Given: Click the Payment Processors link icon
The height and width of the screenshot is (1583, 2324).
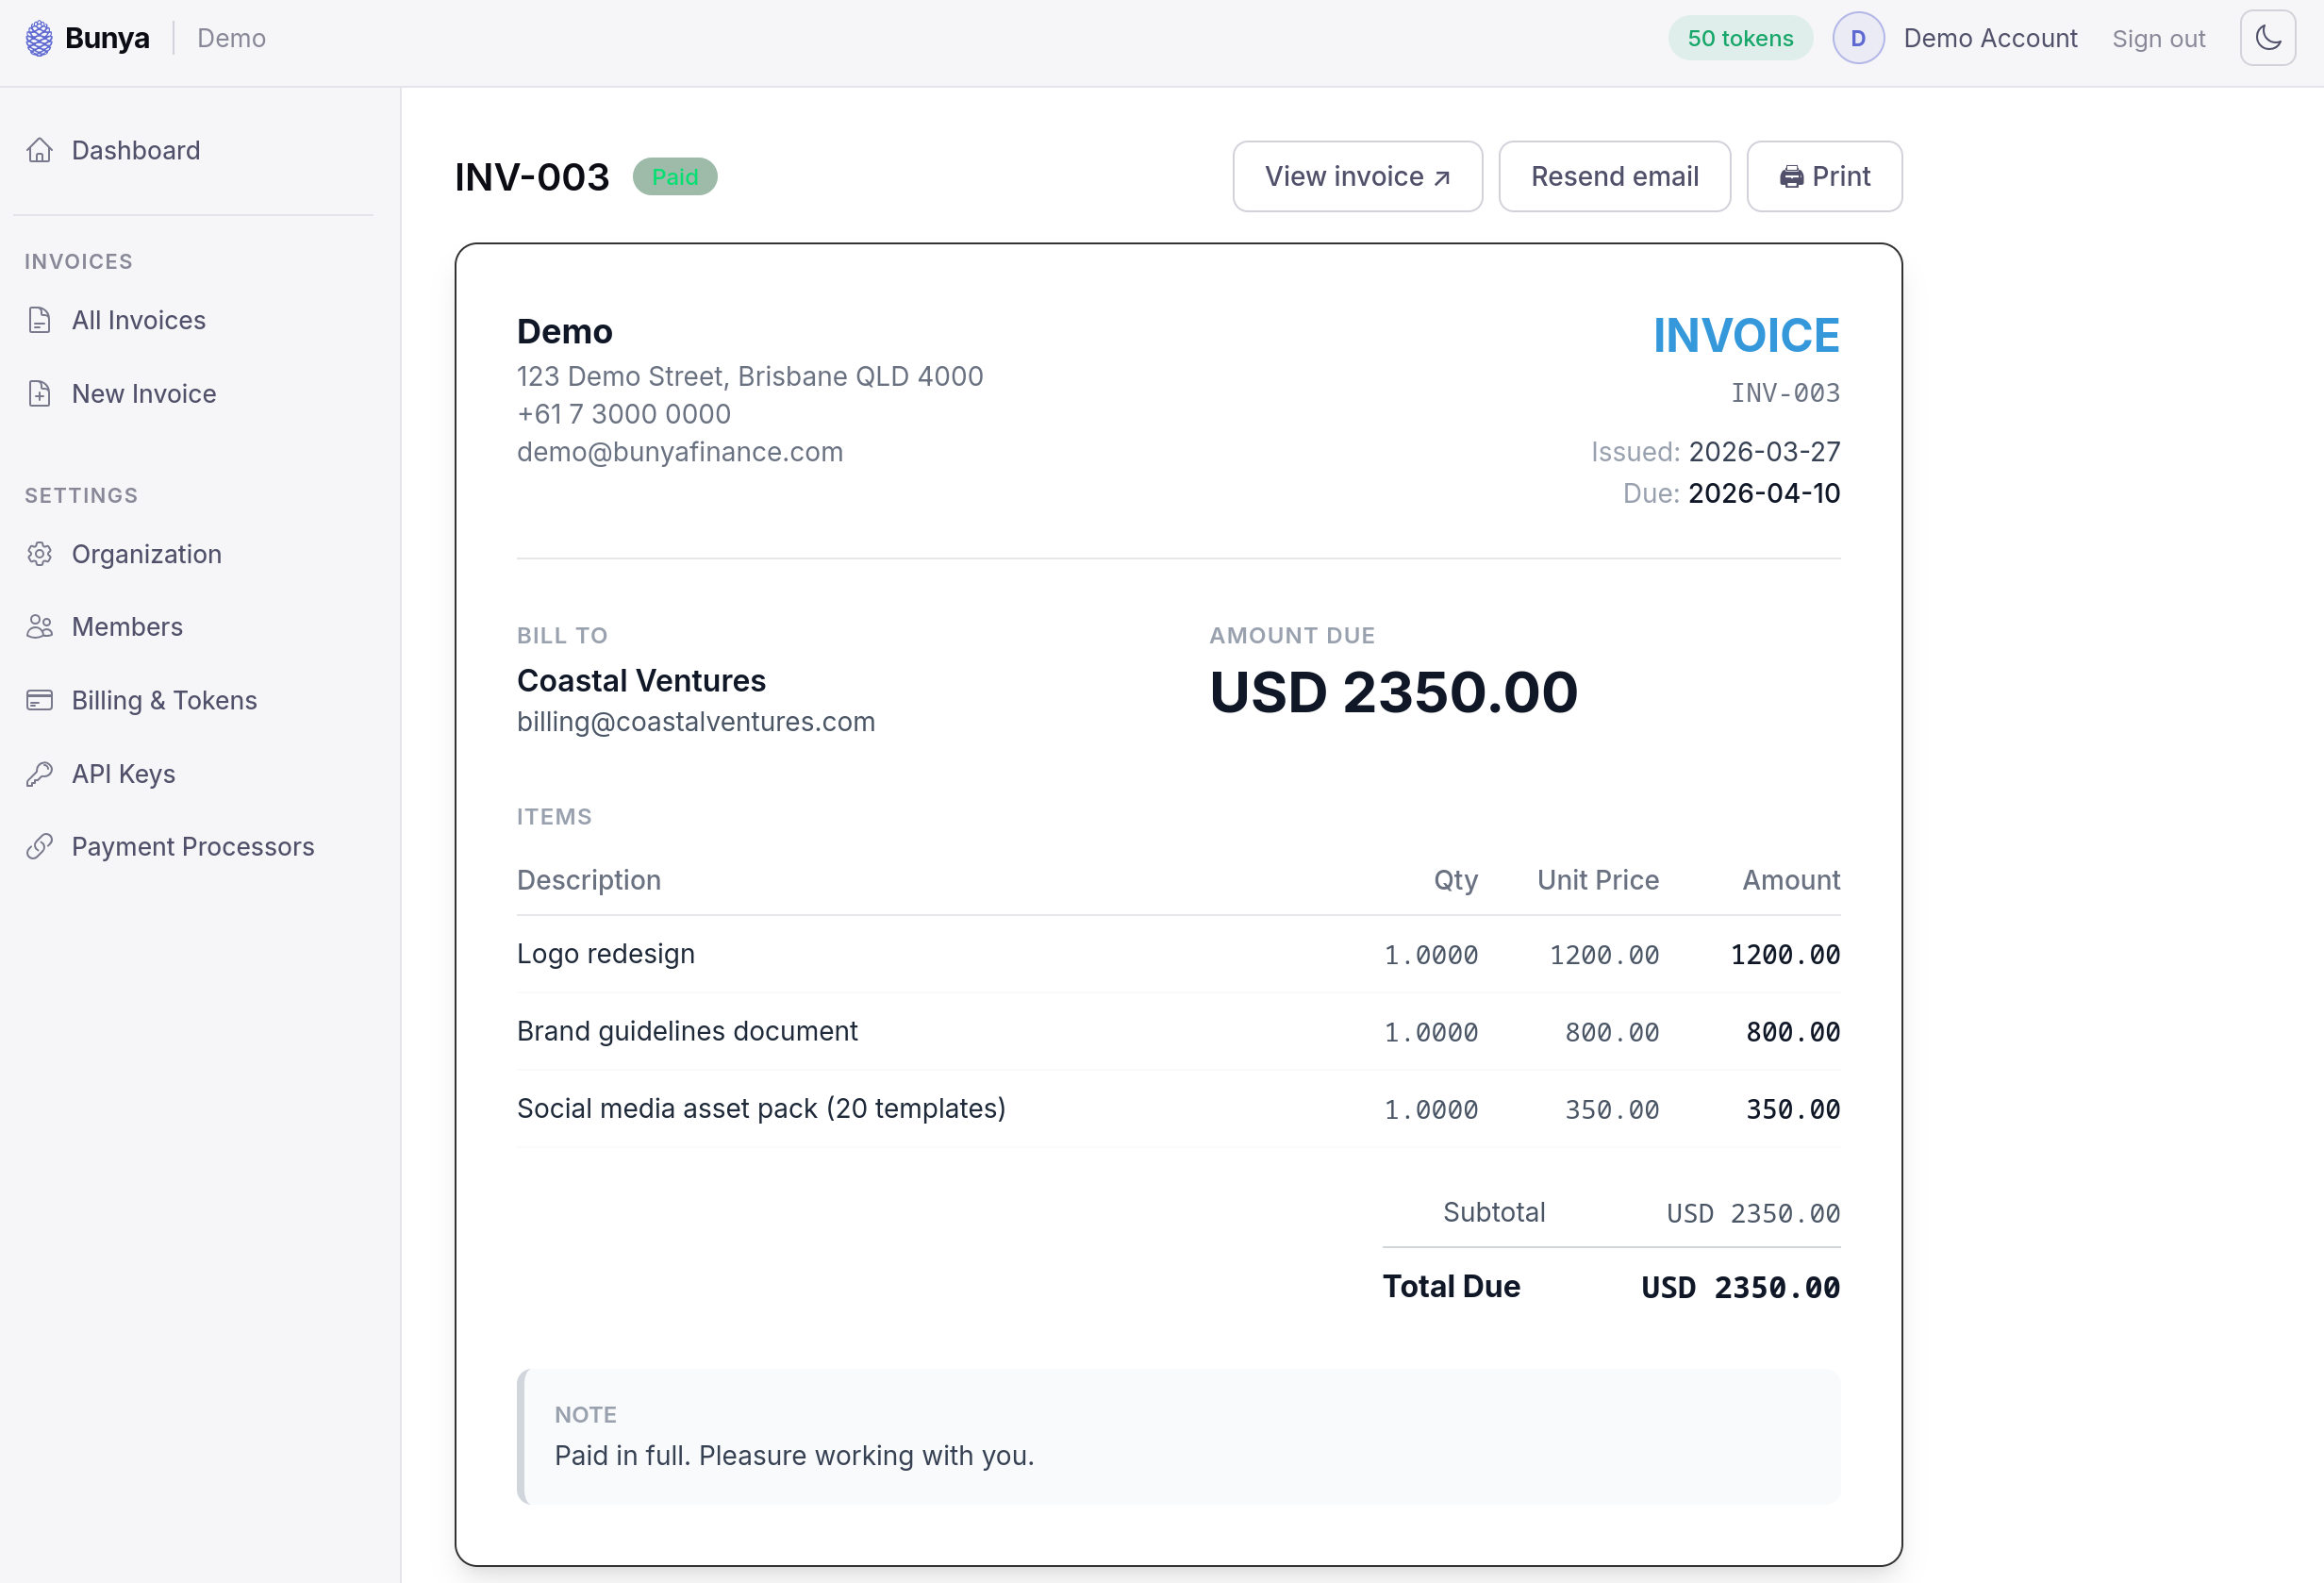Looking at the screenshot, I should (x=40, y=847).
